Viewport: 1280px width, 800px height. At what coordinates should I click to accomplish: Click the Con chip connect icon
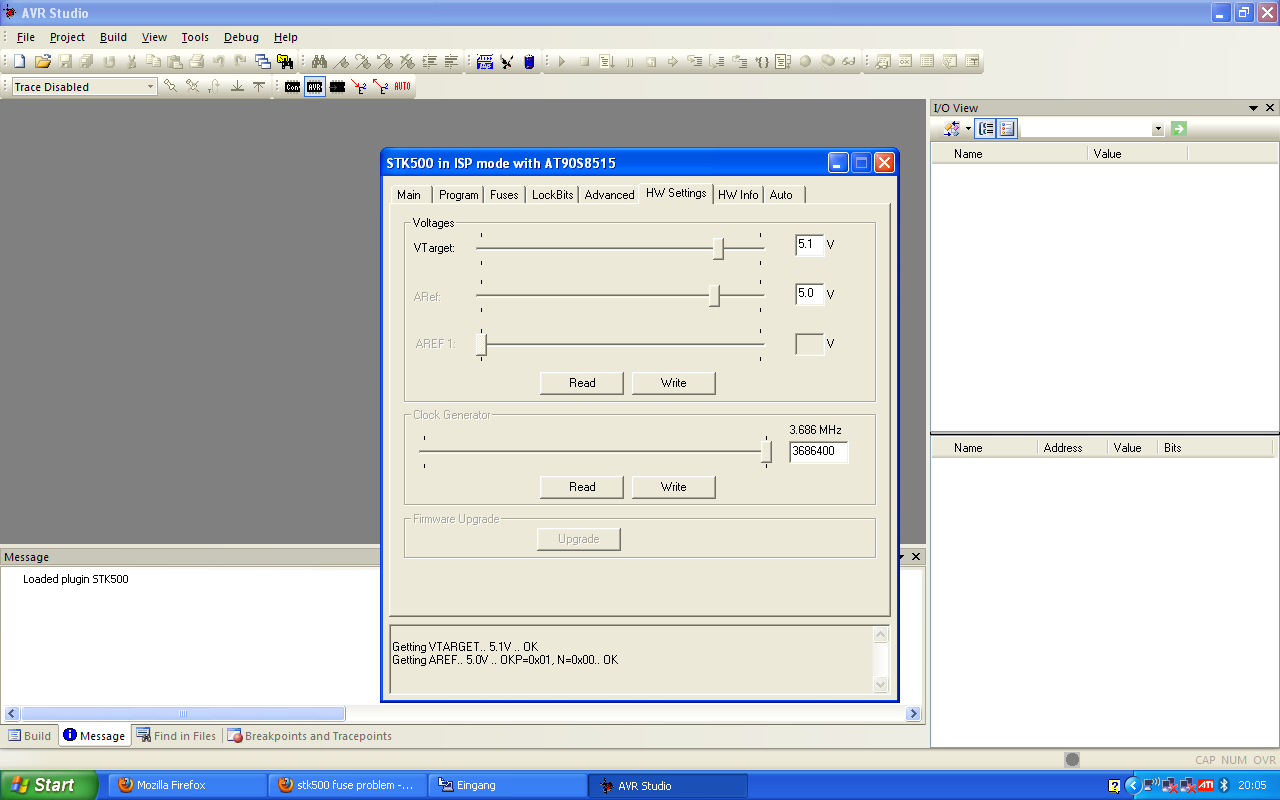tap(292, 87)
